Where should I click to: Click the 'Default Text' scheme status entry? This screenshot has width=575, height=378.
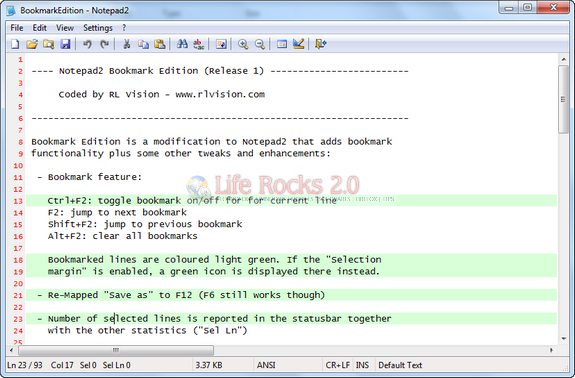400,365
